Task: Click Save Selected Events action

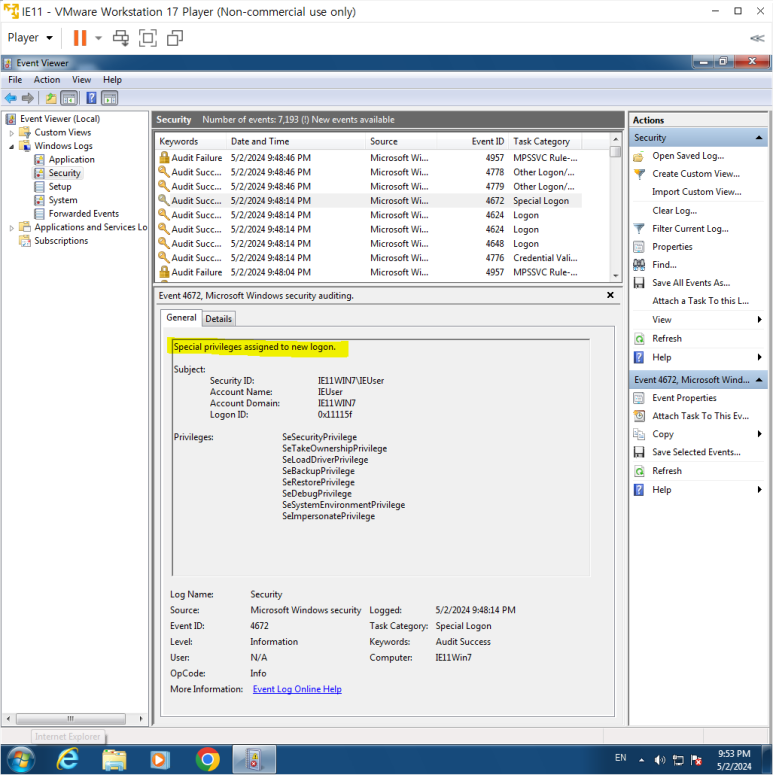Action: 696,452
